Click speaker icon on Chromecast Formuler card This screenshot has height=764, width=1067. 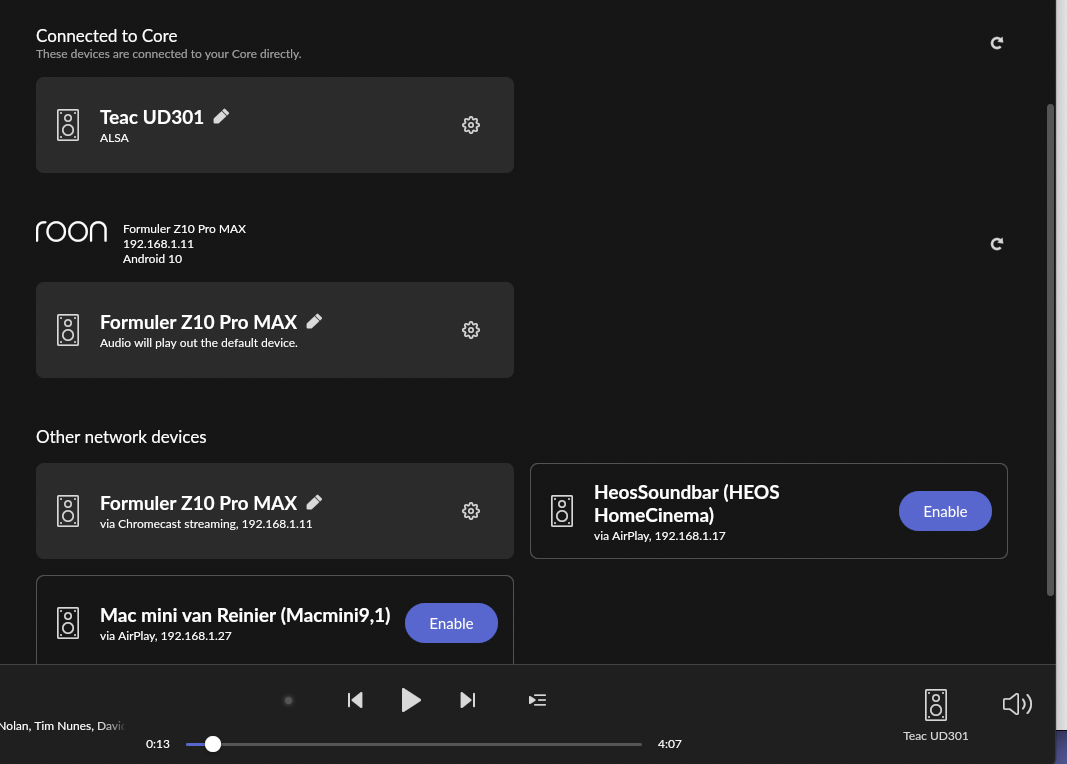[x=68, y=511]
